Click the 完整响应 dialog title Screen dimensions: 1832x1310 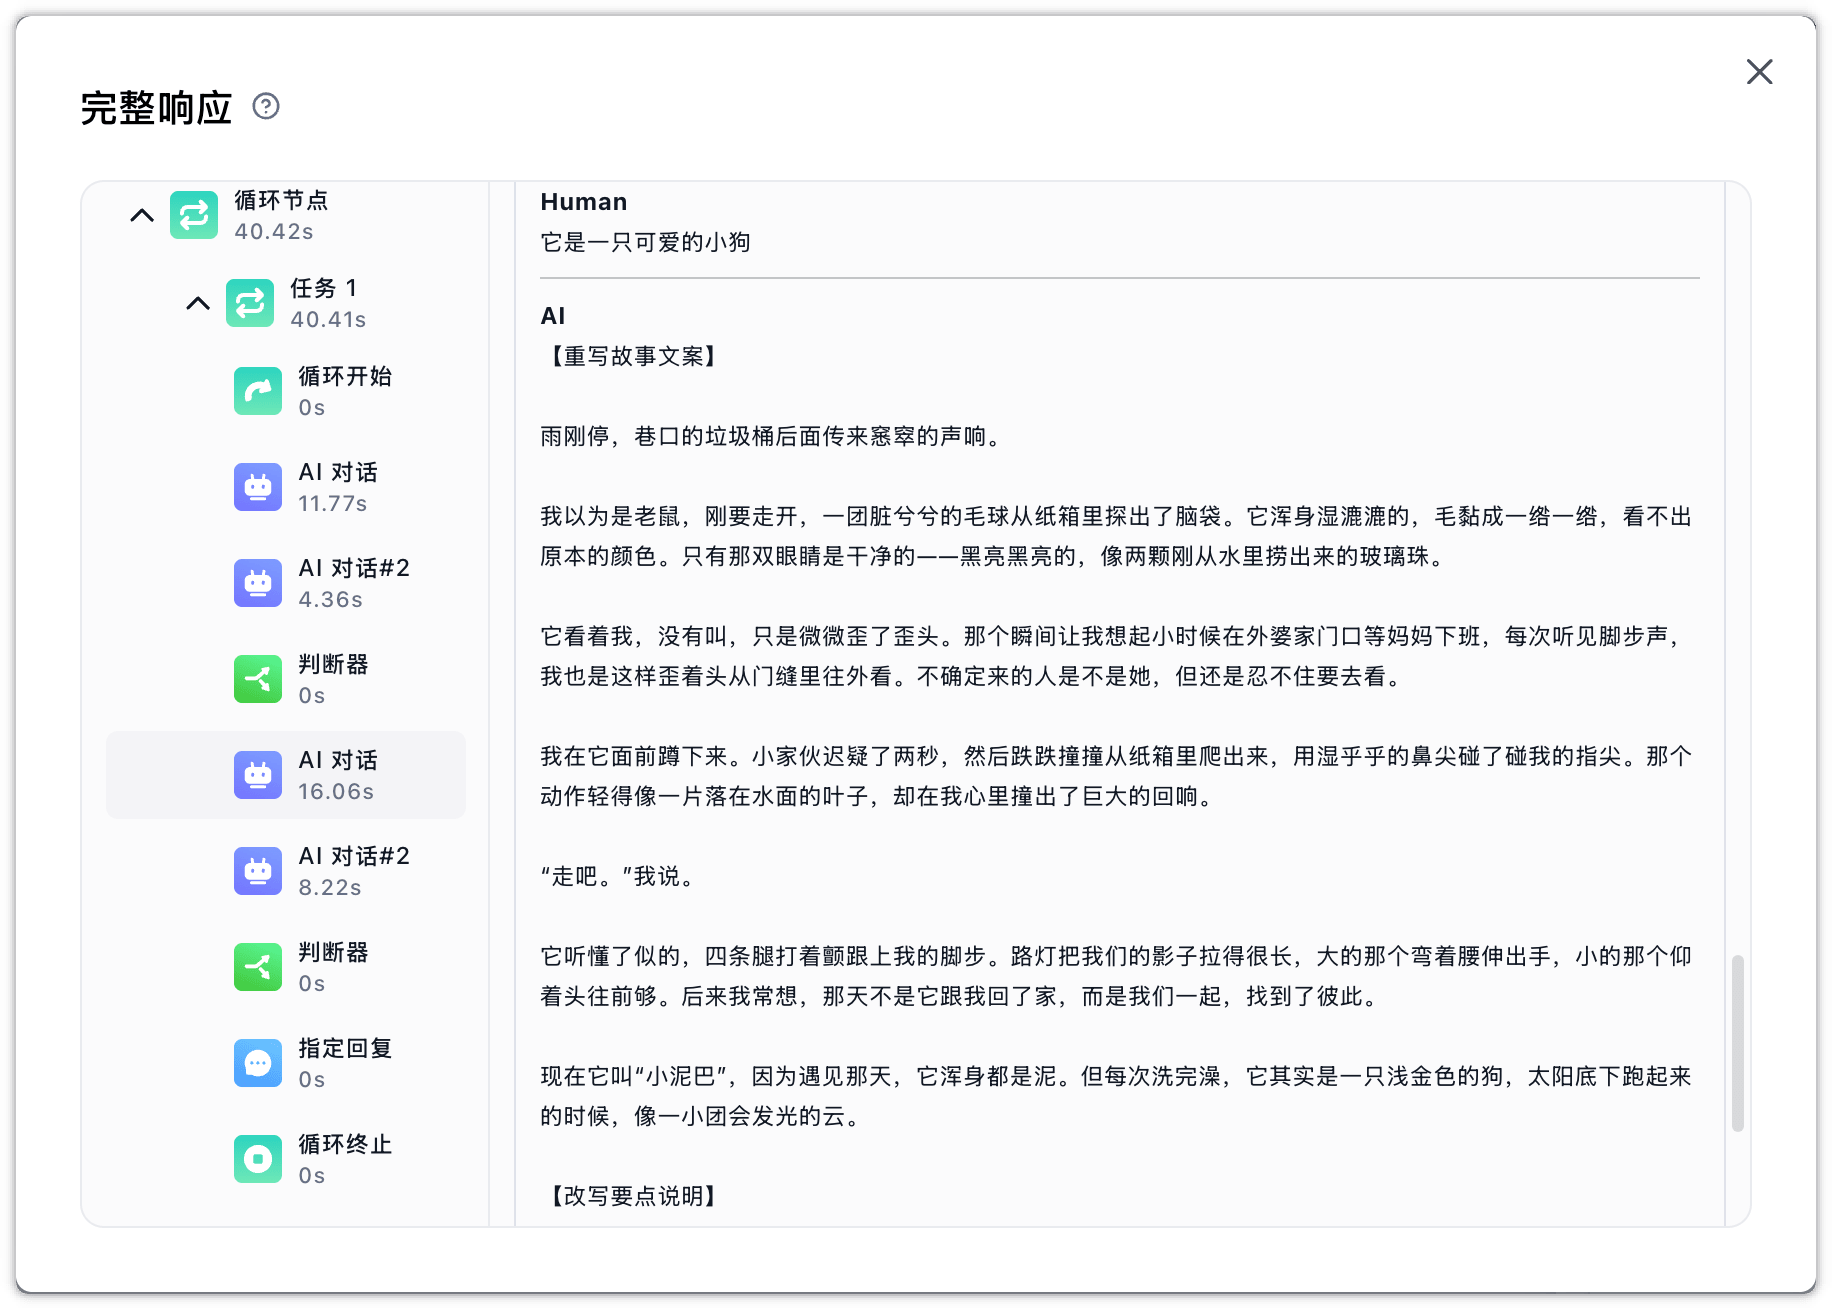[x=156, y=108]
